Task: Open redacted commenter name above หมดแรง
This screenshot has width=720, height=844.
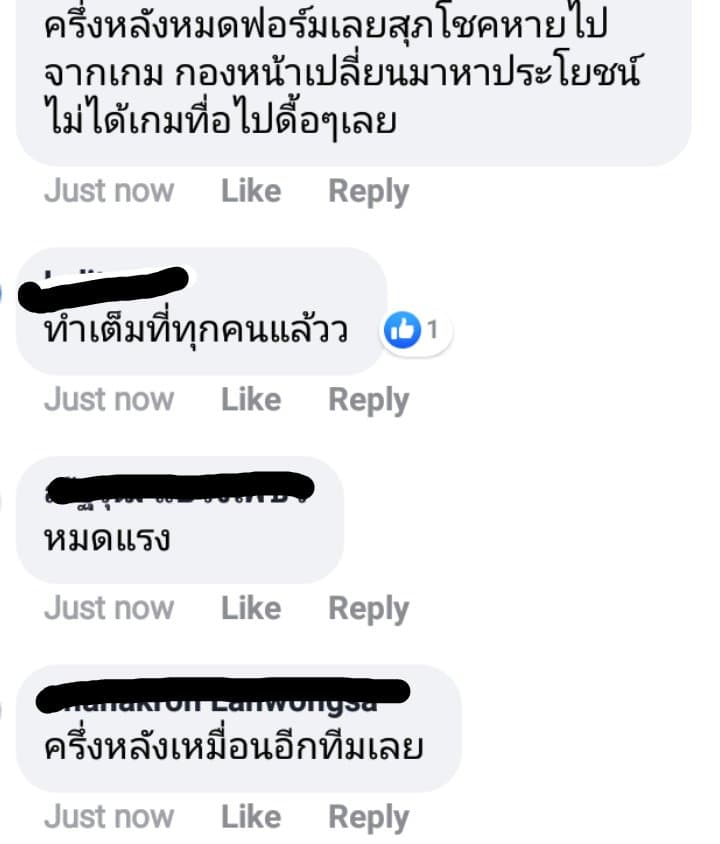Action: click(x=180, y=488)
